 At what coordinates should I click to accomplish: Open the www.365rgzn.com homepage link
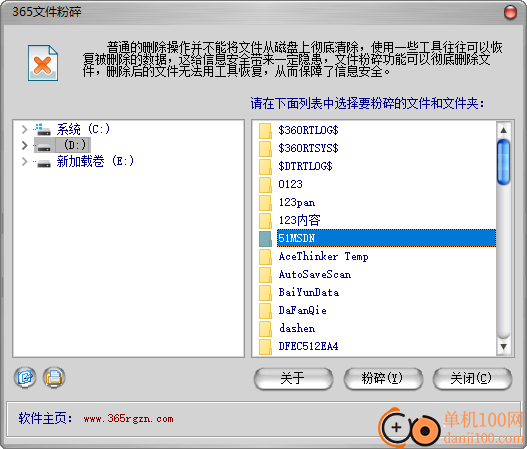[x=129, y=419]
